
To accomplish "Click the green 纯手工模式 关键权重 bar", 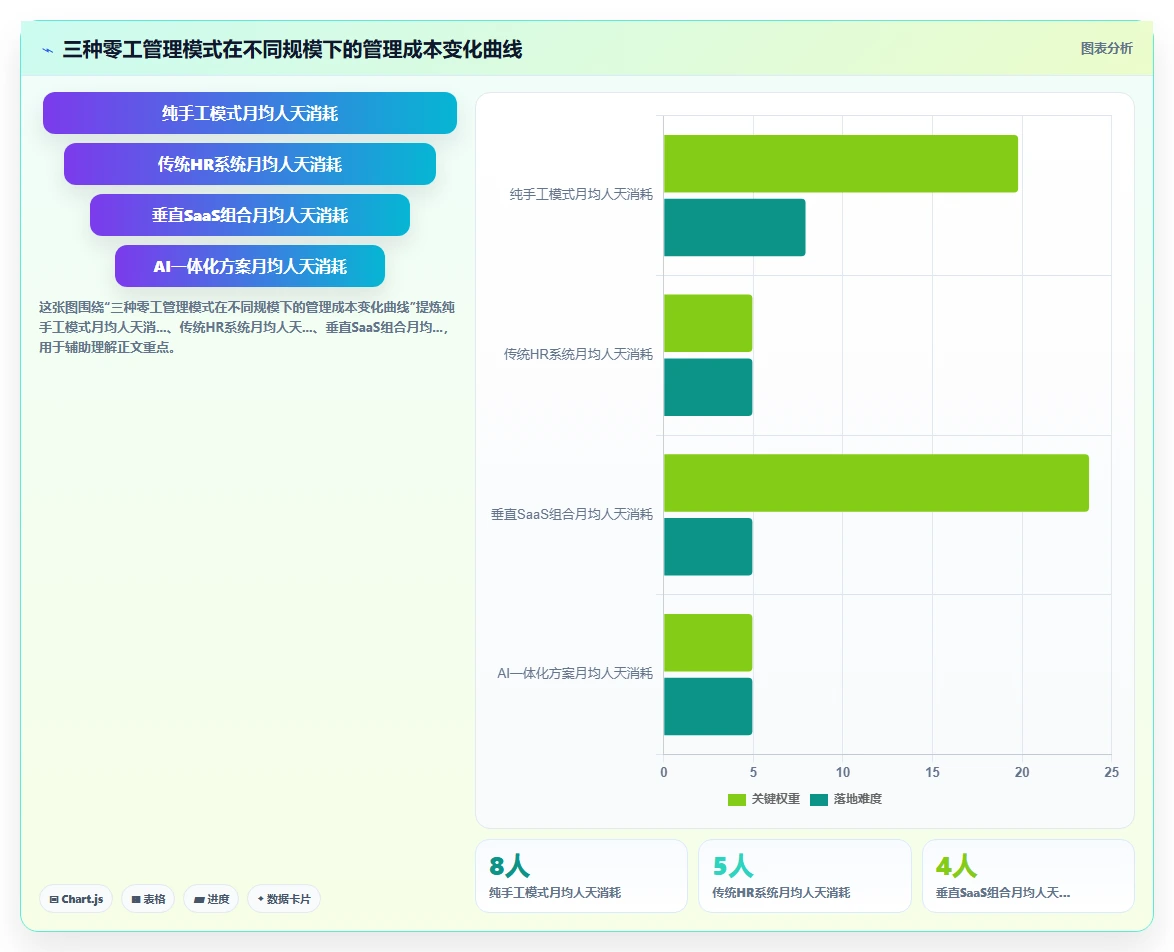I will click(x=841, y=163).
